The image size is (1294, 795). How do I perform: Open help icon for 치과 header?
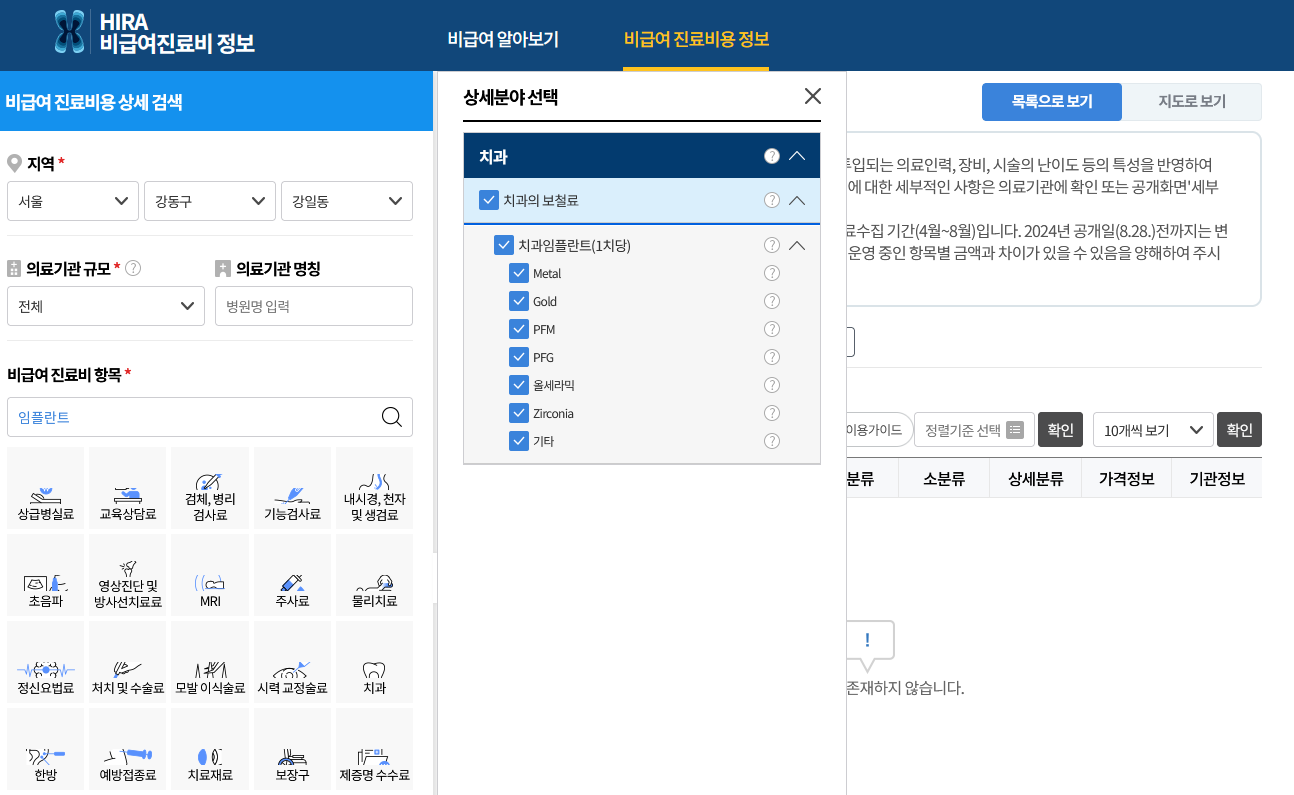[x=772, y=156]
